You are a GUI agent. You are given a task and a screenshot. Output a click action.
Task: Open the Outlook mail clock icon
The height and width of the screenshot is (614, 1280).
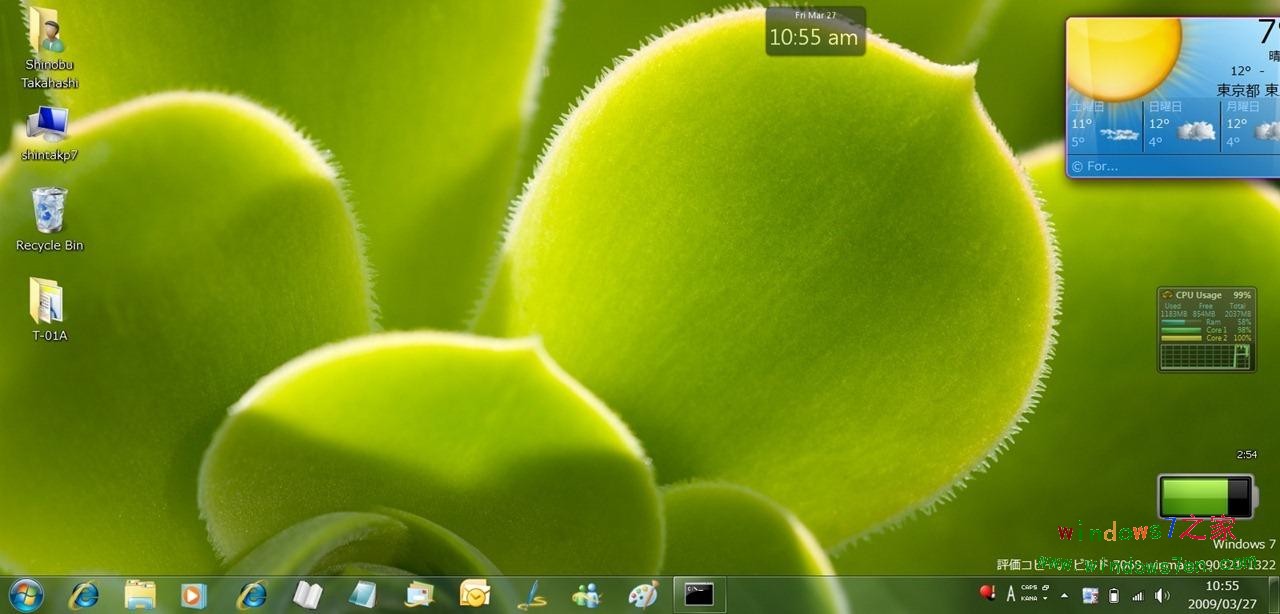(x=474, y=595)
